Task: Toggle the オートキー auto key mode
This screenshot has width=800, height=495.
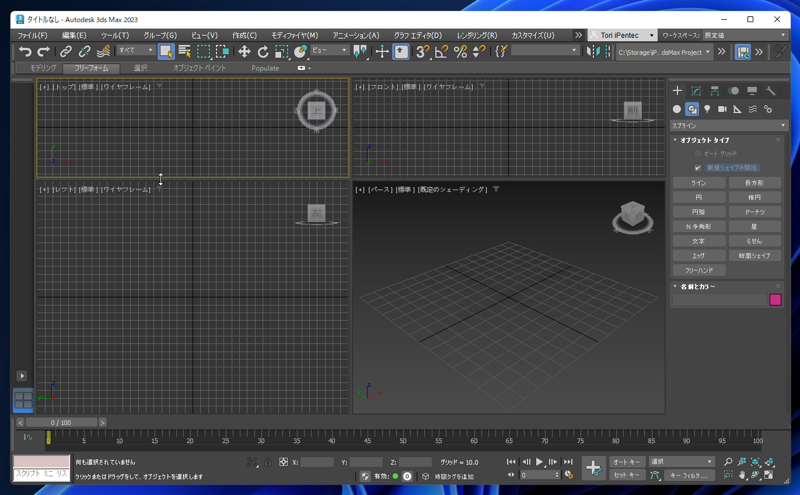Action: [627, 462]
